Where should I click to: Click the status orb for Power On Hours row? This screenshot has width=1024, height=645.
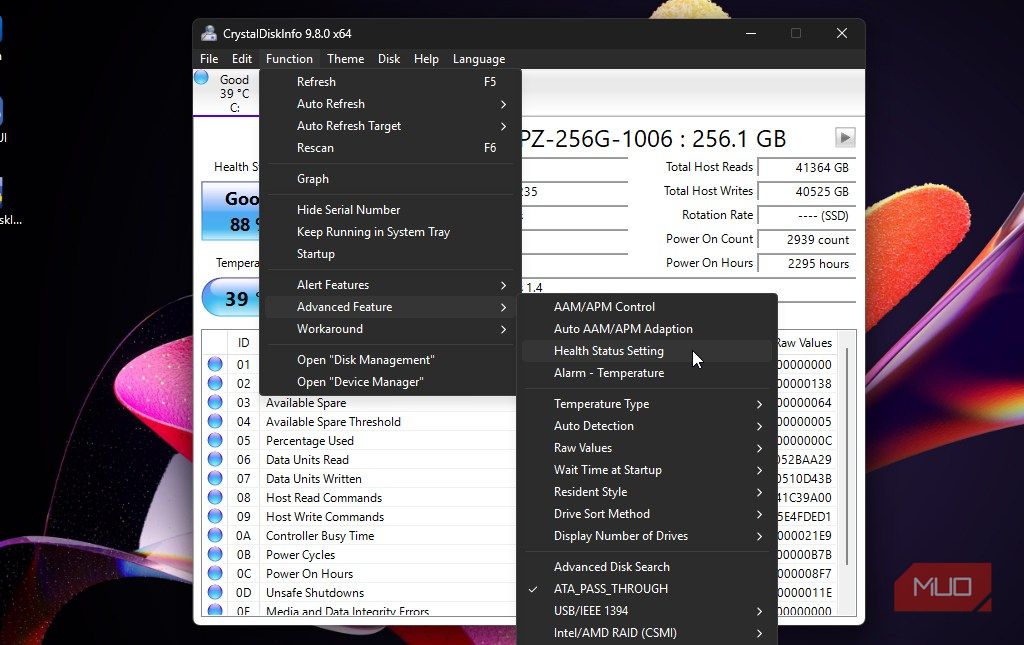215,573
